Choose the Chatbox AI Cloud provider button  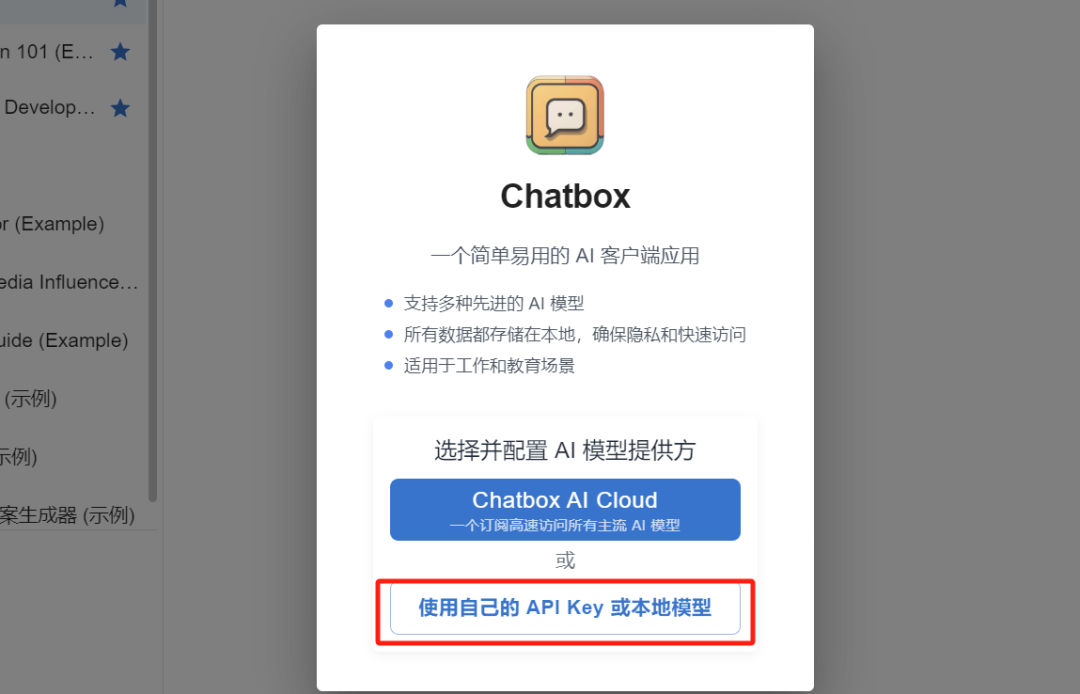tap(565, 509)
